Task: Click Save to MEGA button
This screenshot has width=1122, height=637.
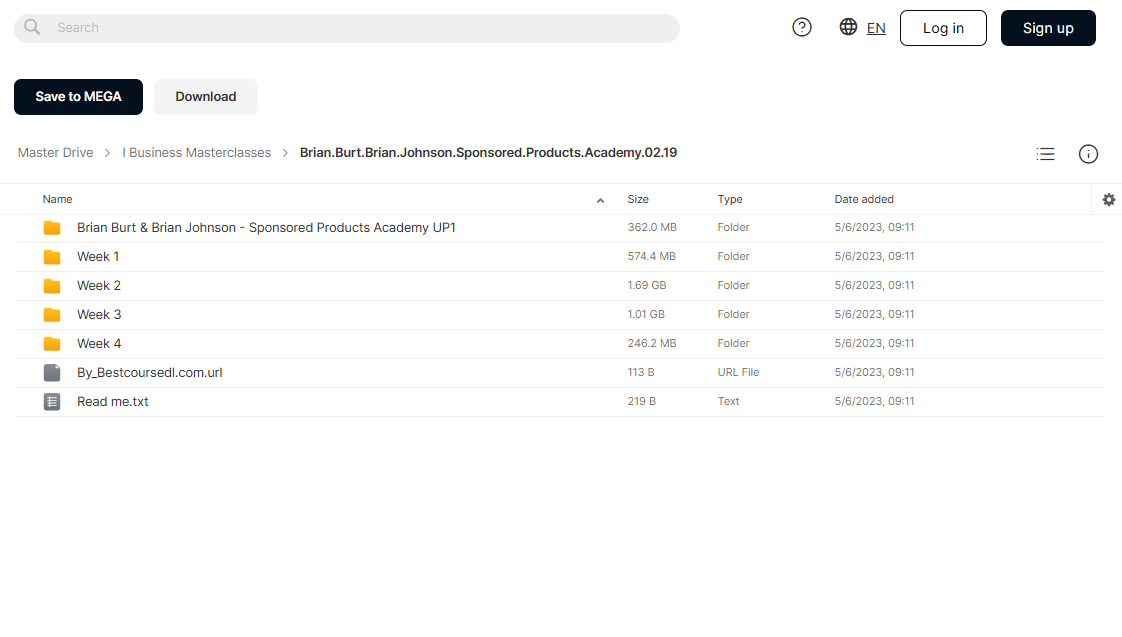Action: point(78,97)
